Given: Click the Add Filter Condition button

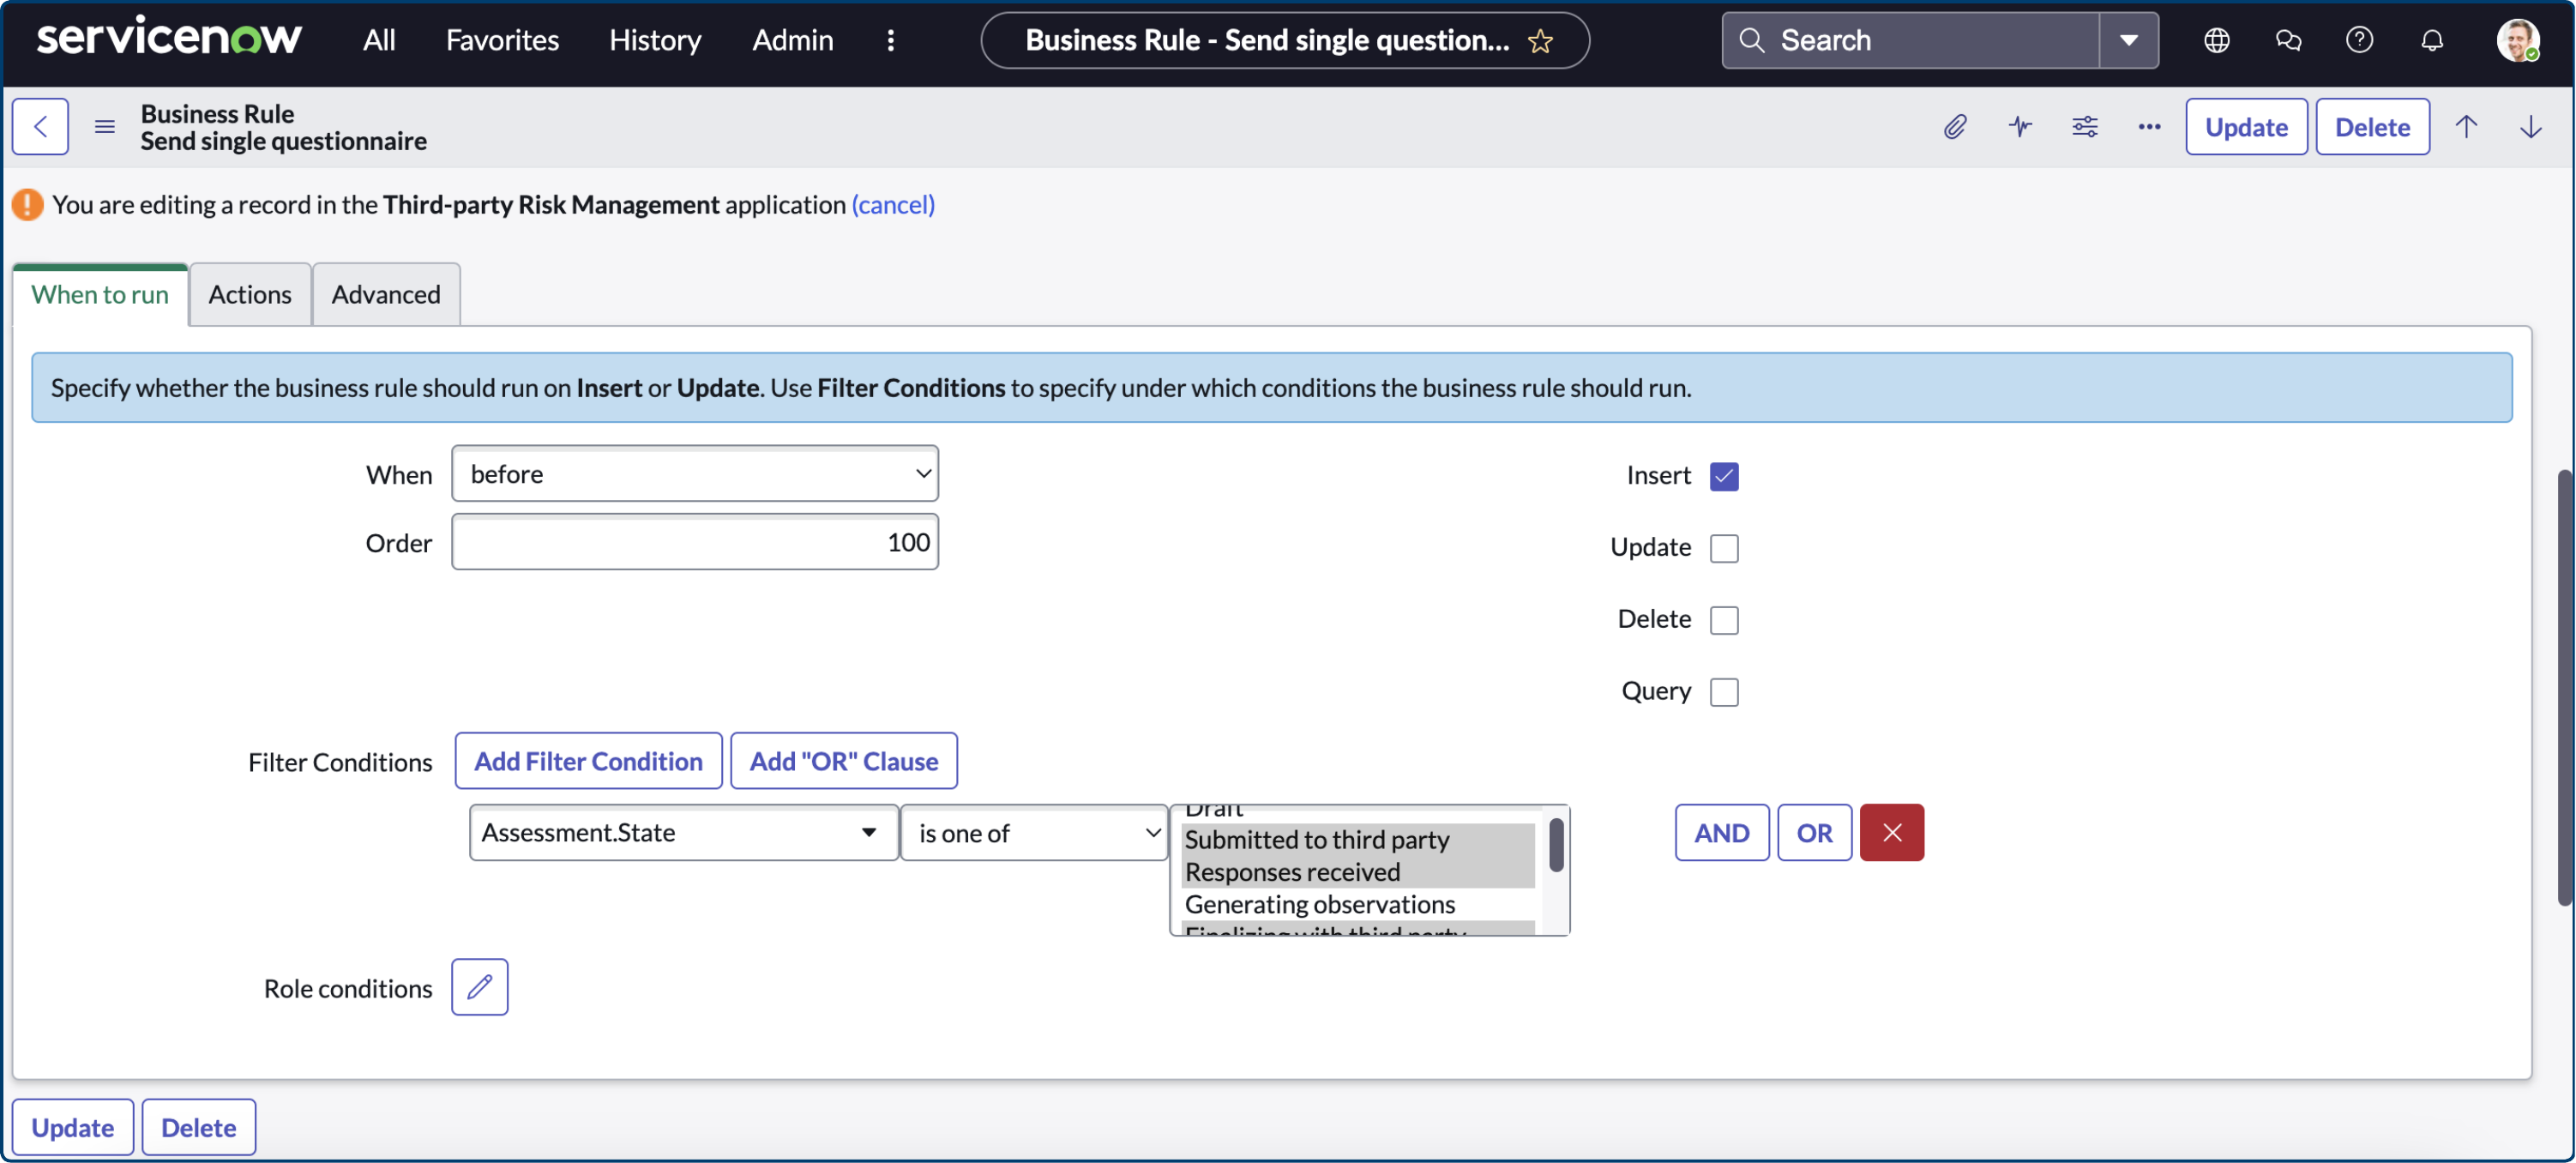Looking at the screenshot, I should 588,760.
